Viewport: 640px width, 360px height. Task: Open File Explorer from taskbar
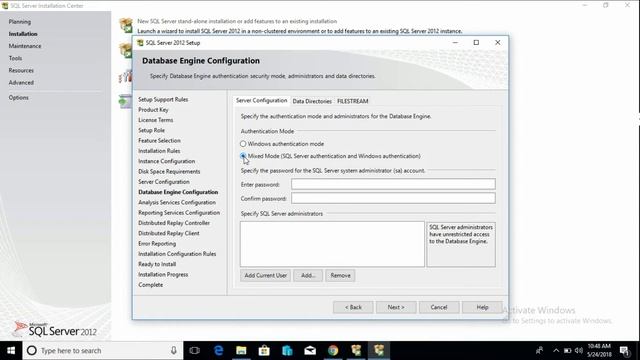tap(241, 351)
